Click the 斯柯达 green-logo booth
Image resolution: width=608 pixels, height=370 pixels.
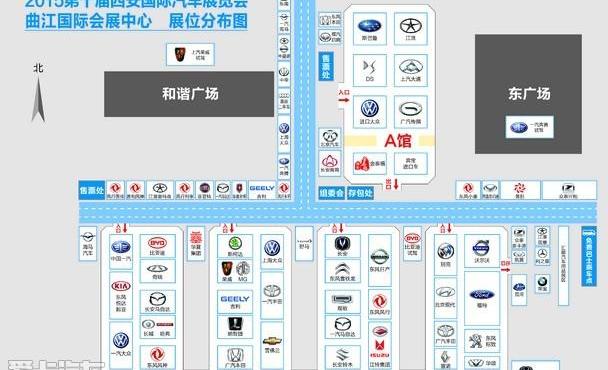235,246
